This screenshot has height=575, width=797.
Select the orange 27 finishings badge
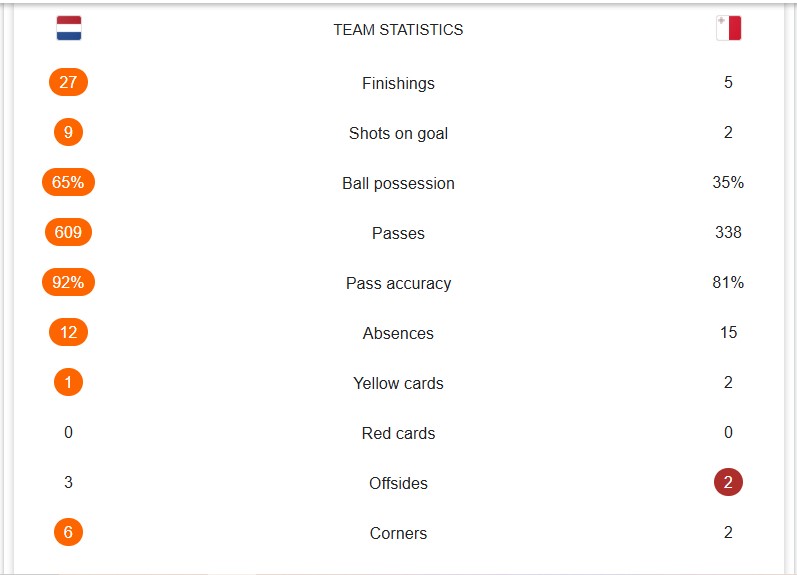coord(68,82)
